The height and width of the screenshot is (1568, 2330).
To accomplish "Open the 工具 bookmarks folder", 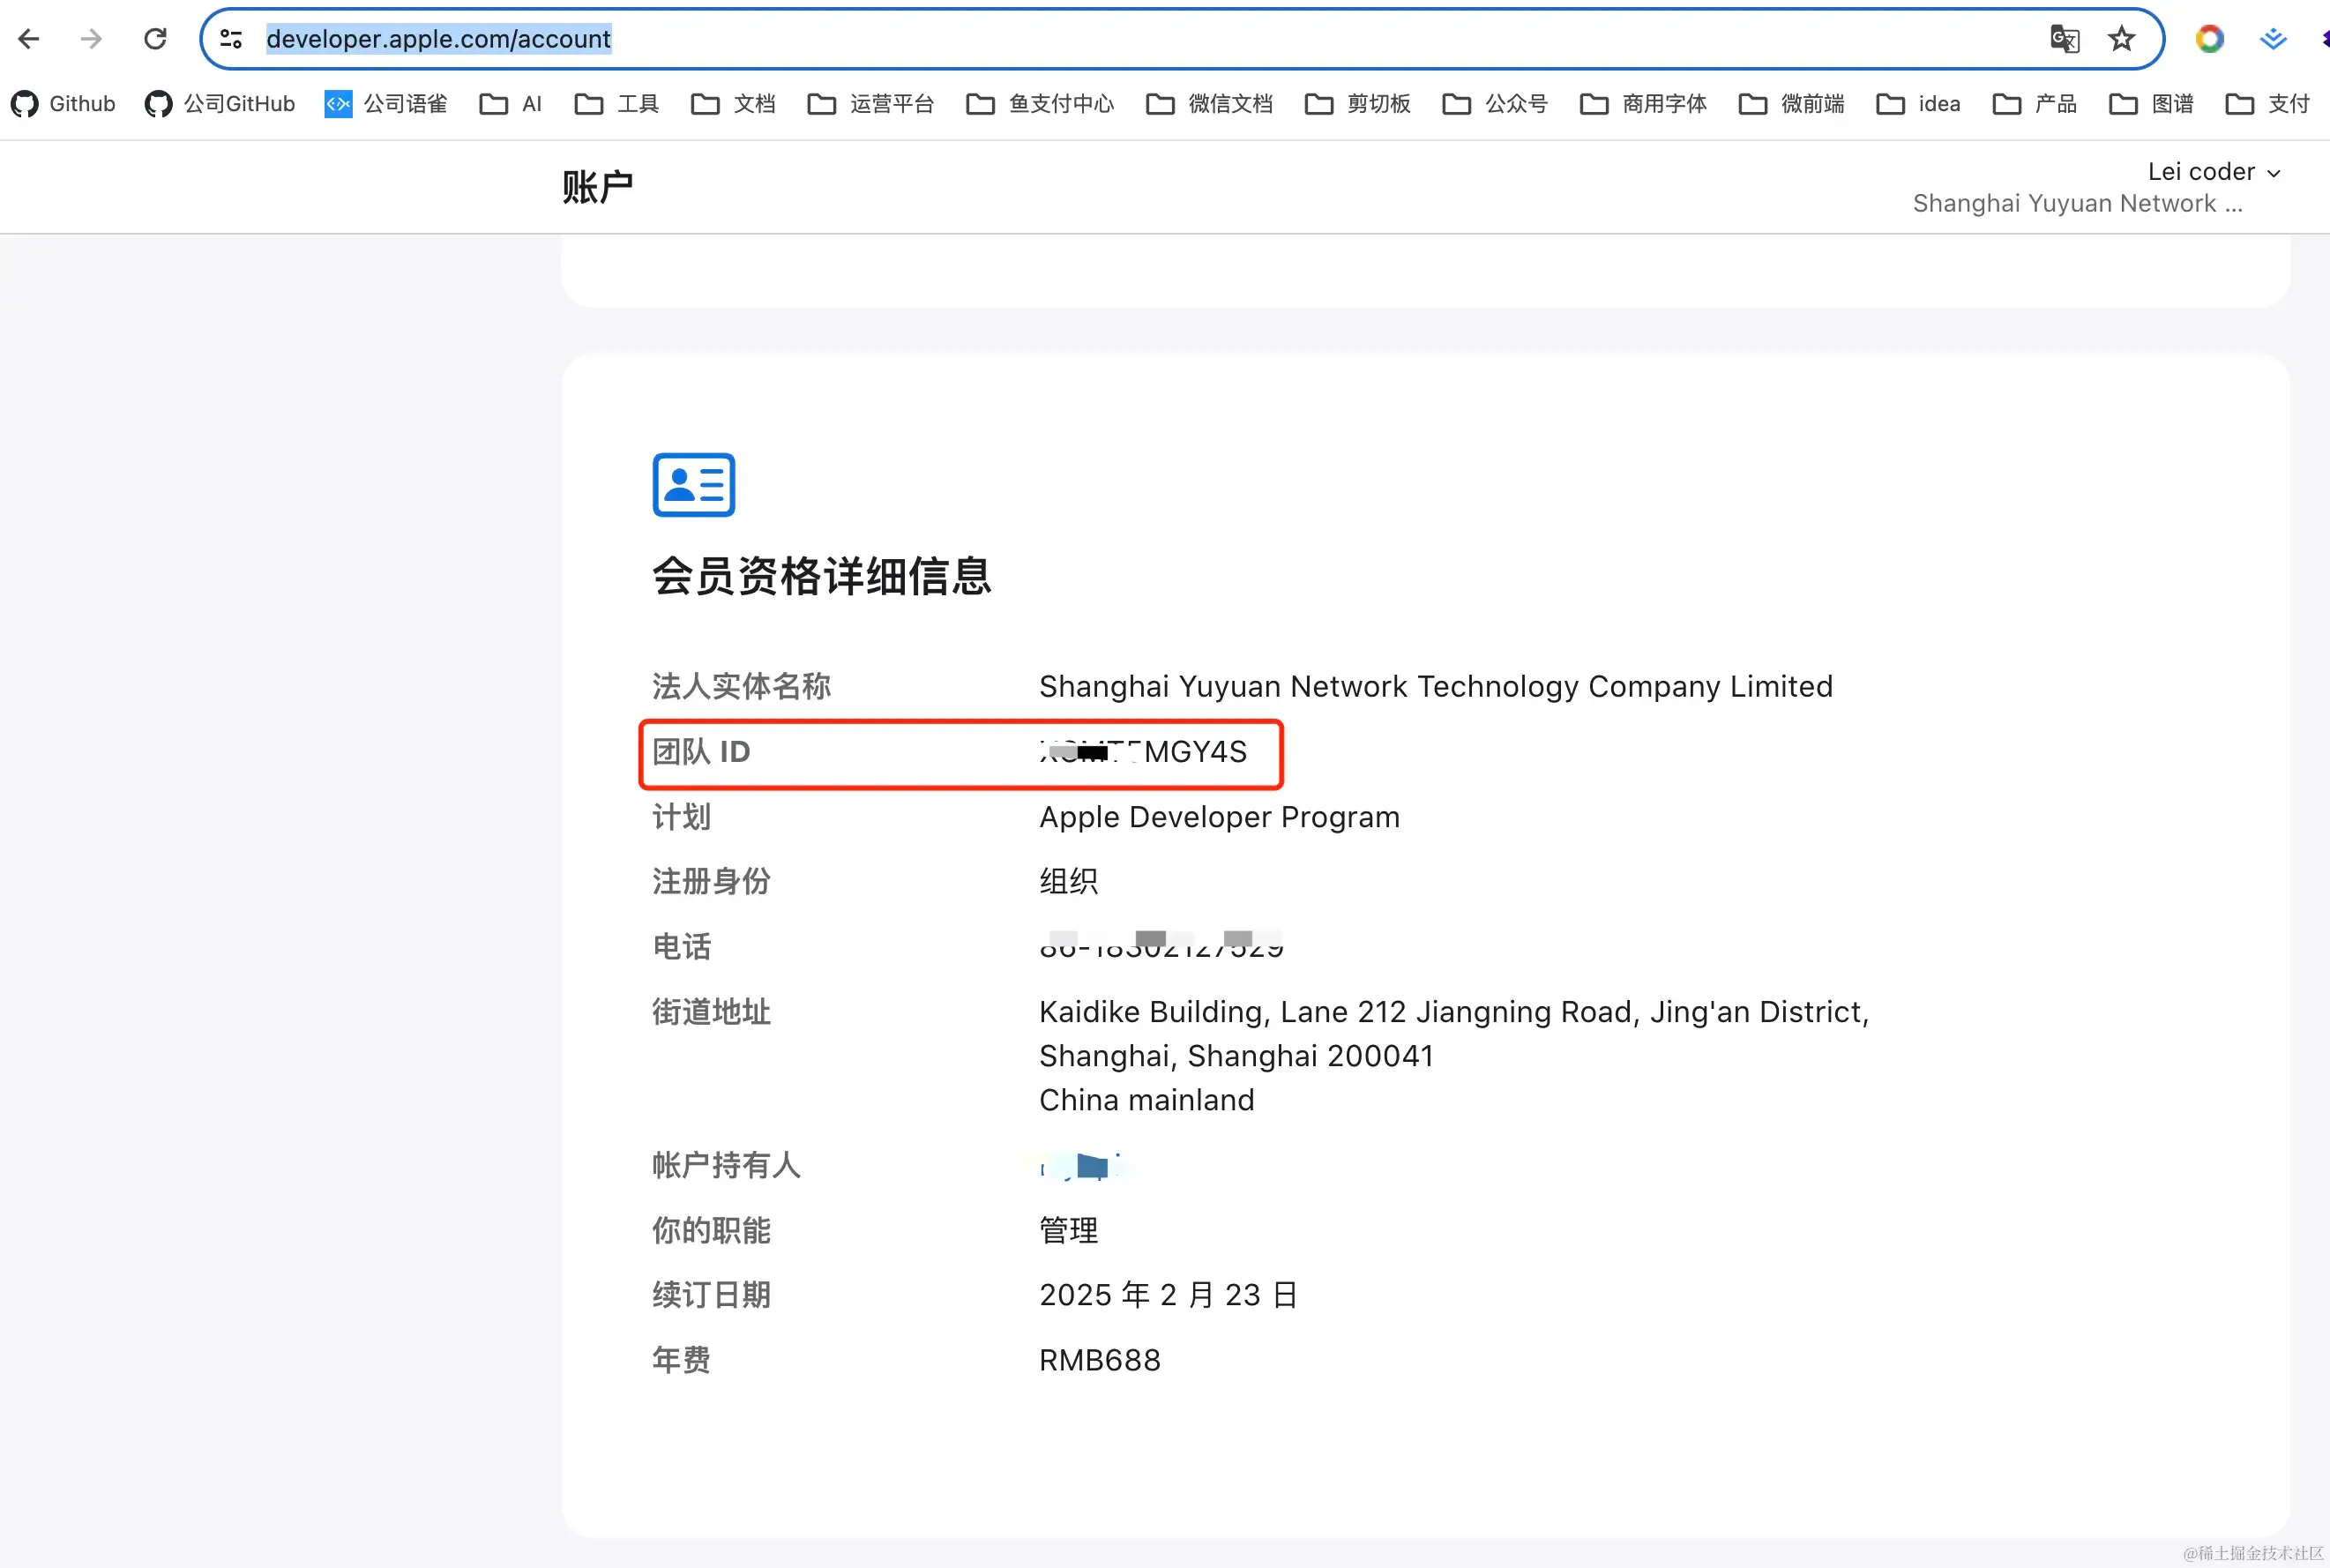I will [617, 104].
